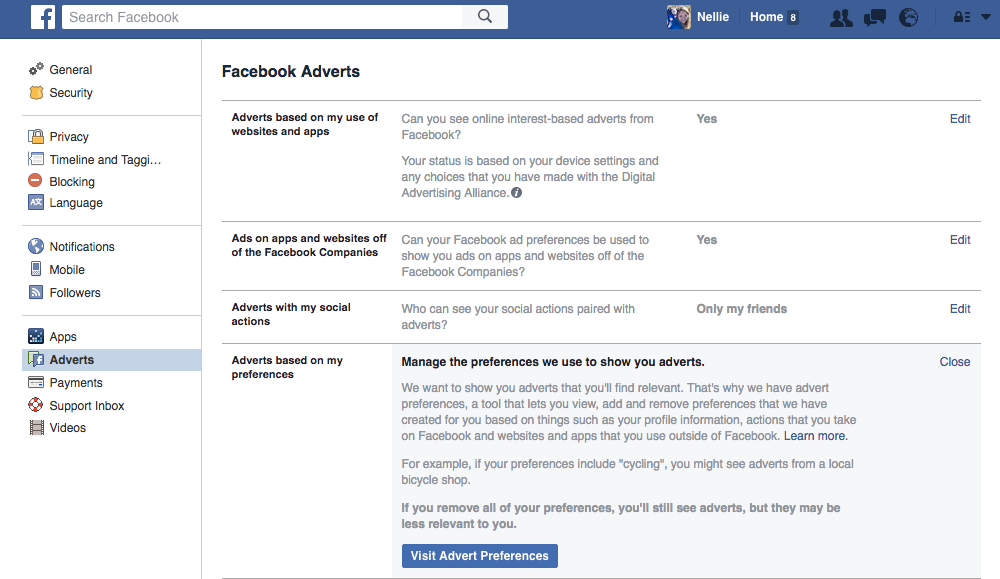Screen dimensions: 1000x579
Task: Select Blocking in the sidebar
Action: [x=71, y=182]
